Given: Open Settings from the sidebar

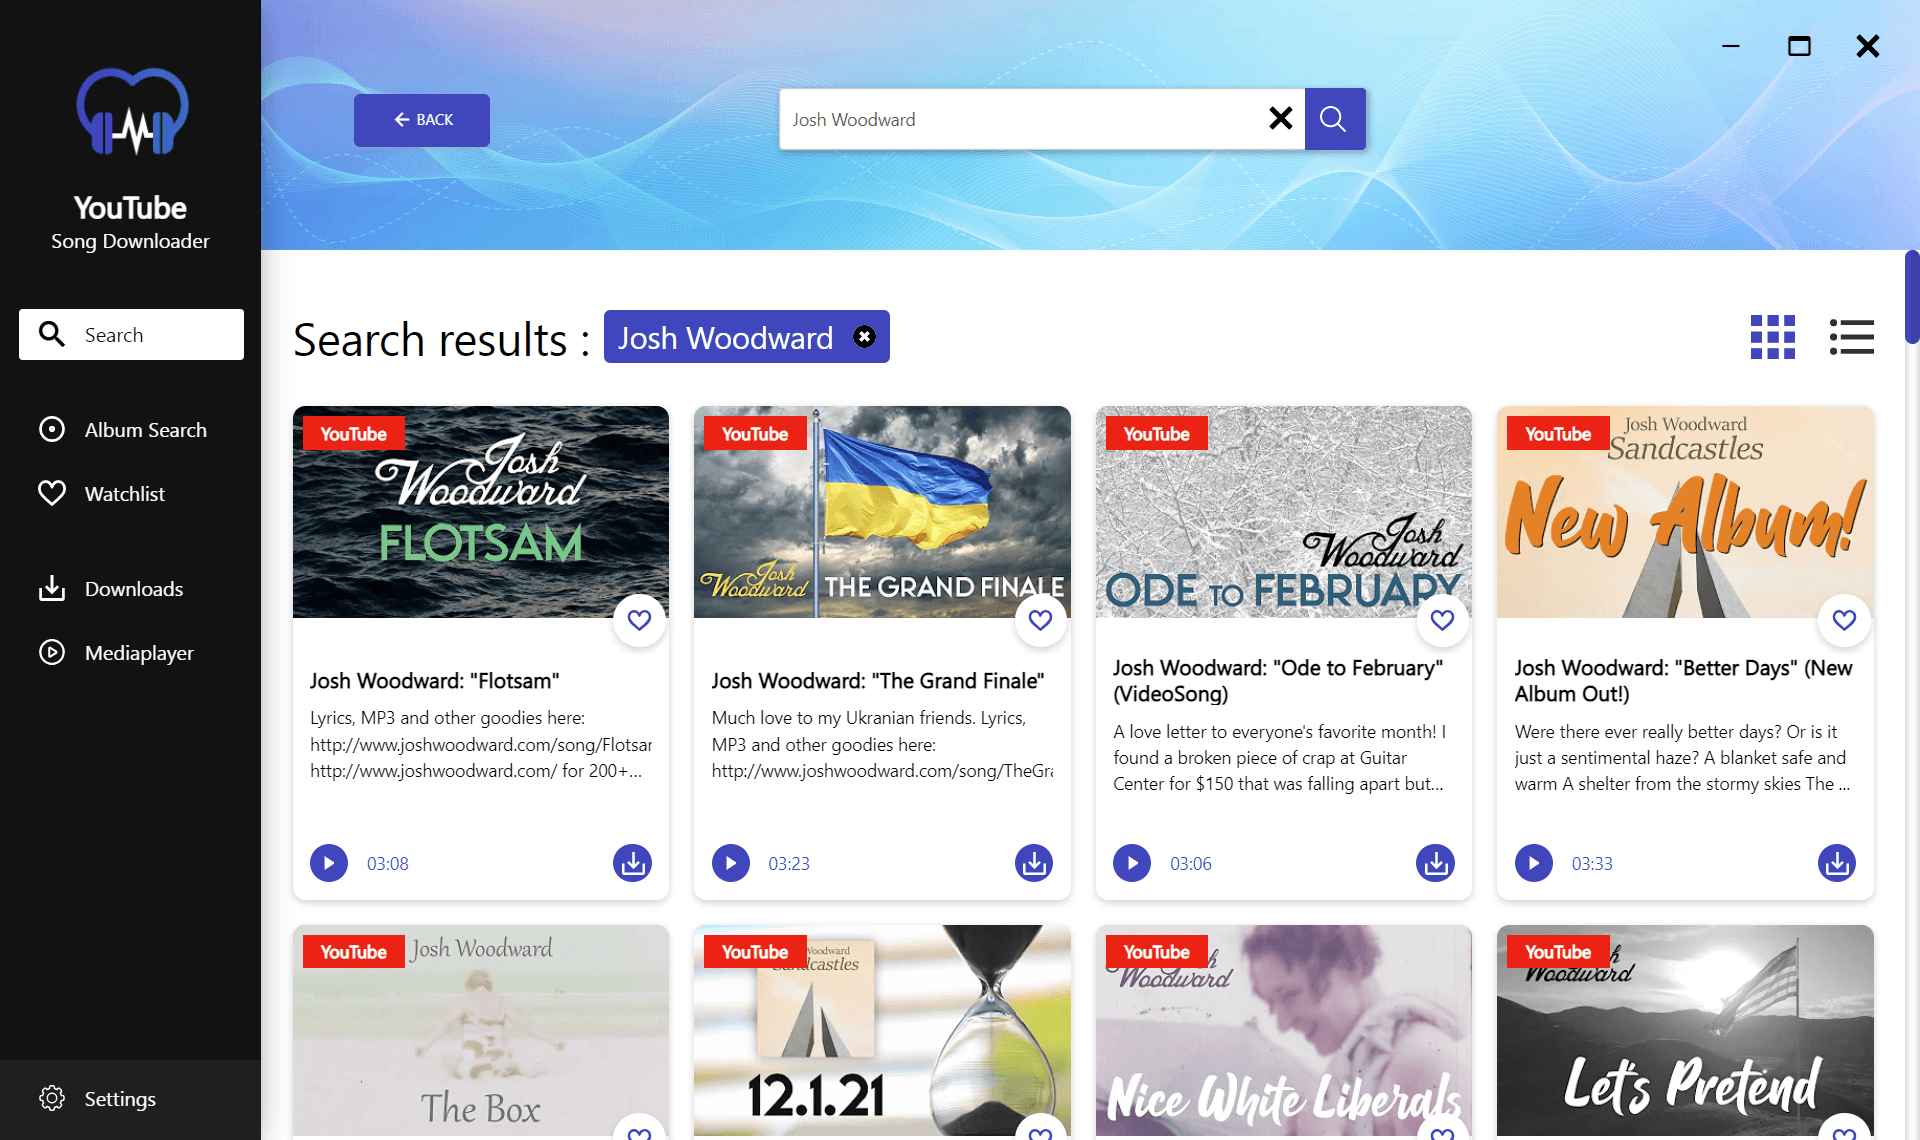Looking at the screenshot, I should click(98, 1099).
